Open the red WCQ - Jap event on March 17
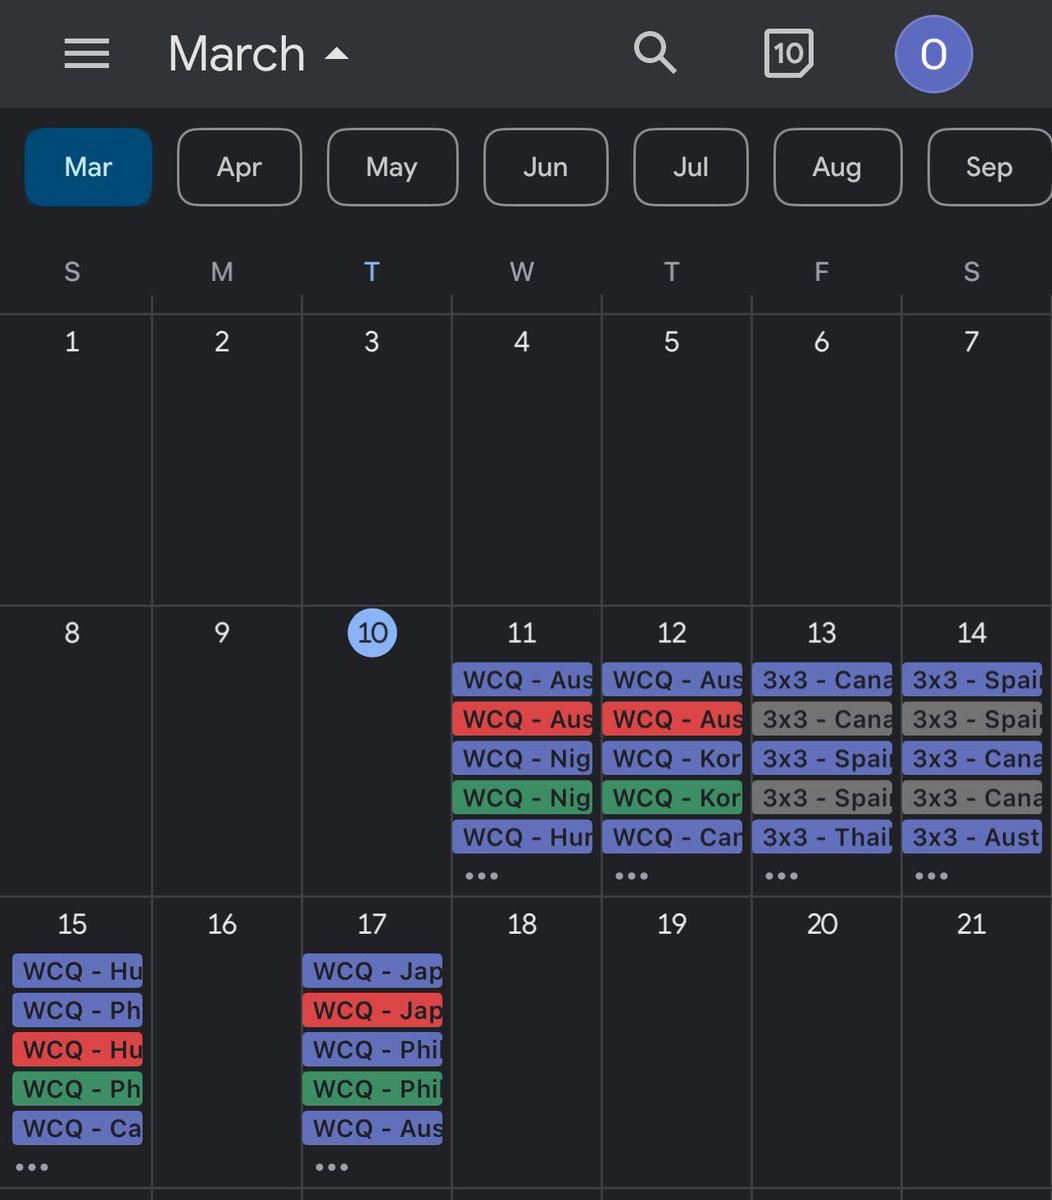 pyautogui.click(x=372, y=1011)
